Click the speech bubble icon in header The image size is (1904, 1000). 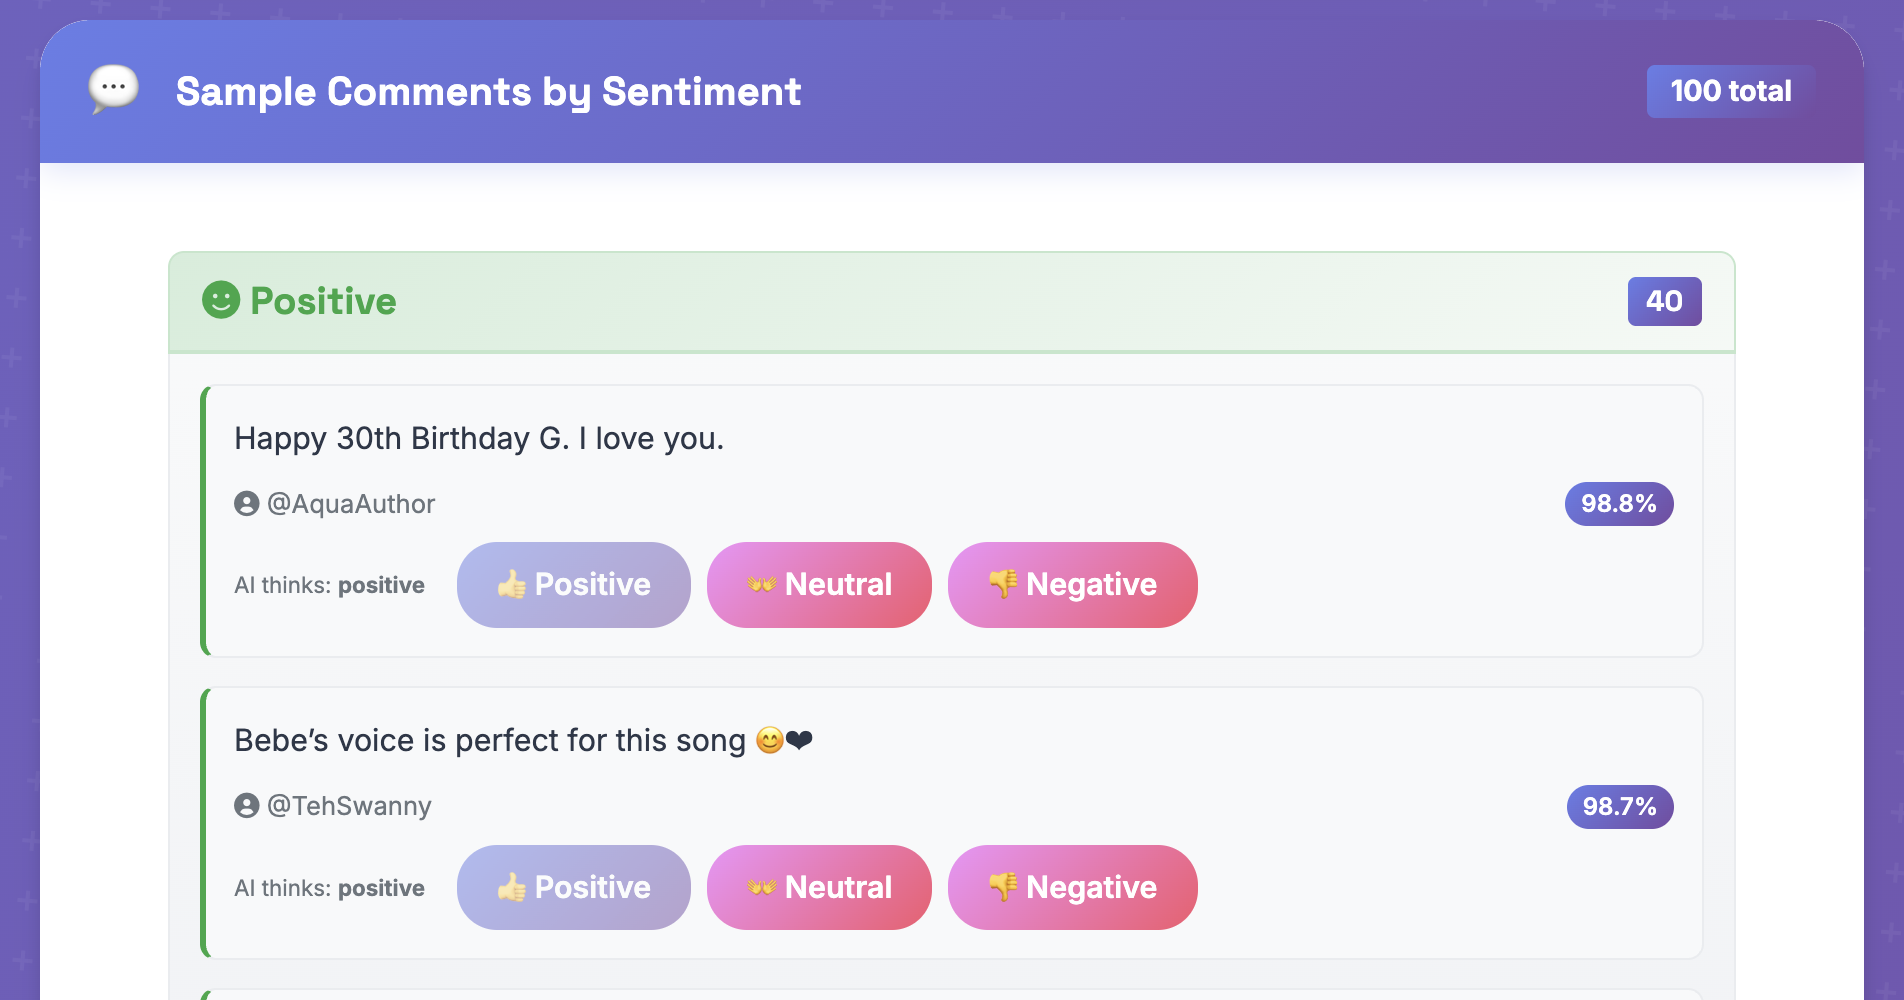coord(113,89)
